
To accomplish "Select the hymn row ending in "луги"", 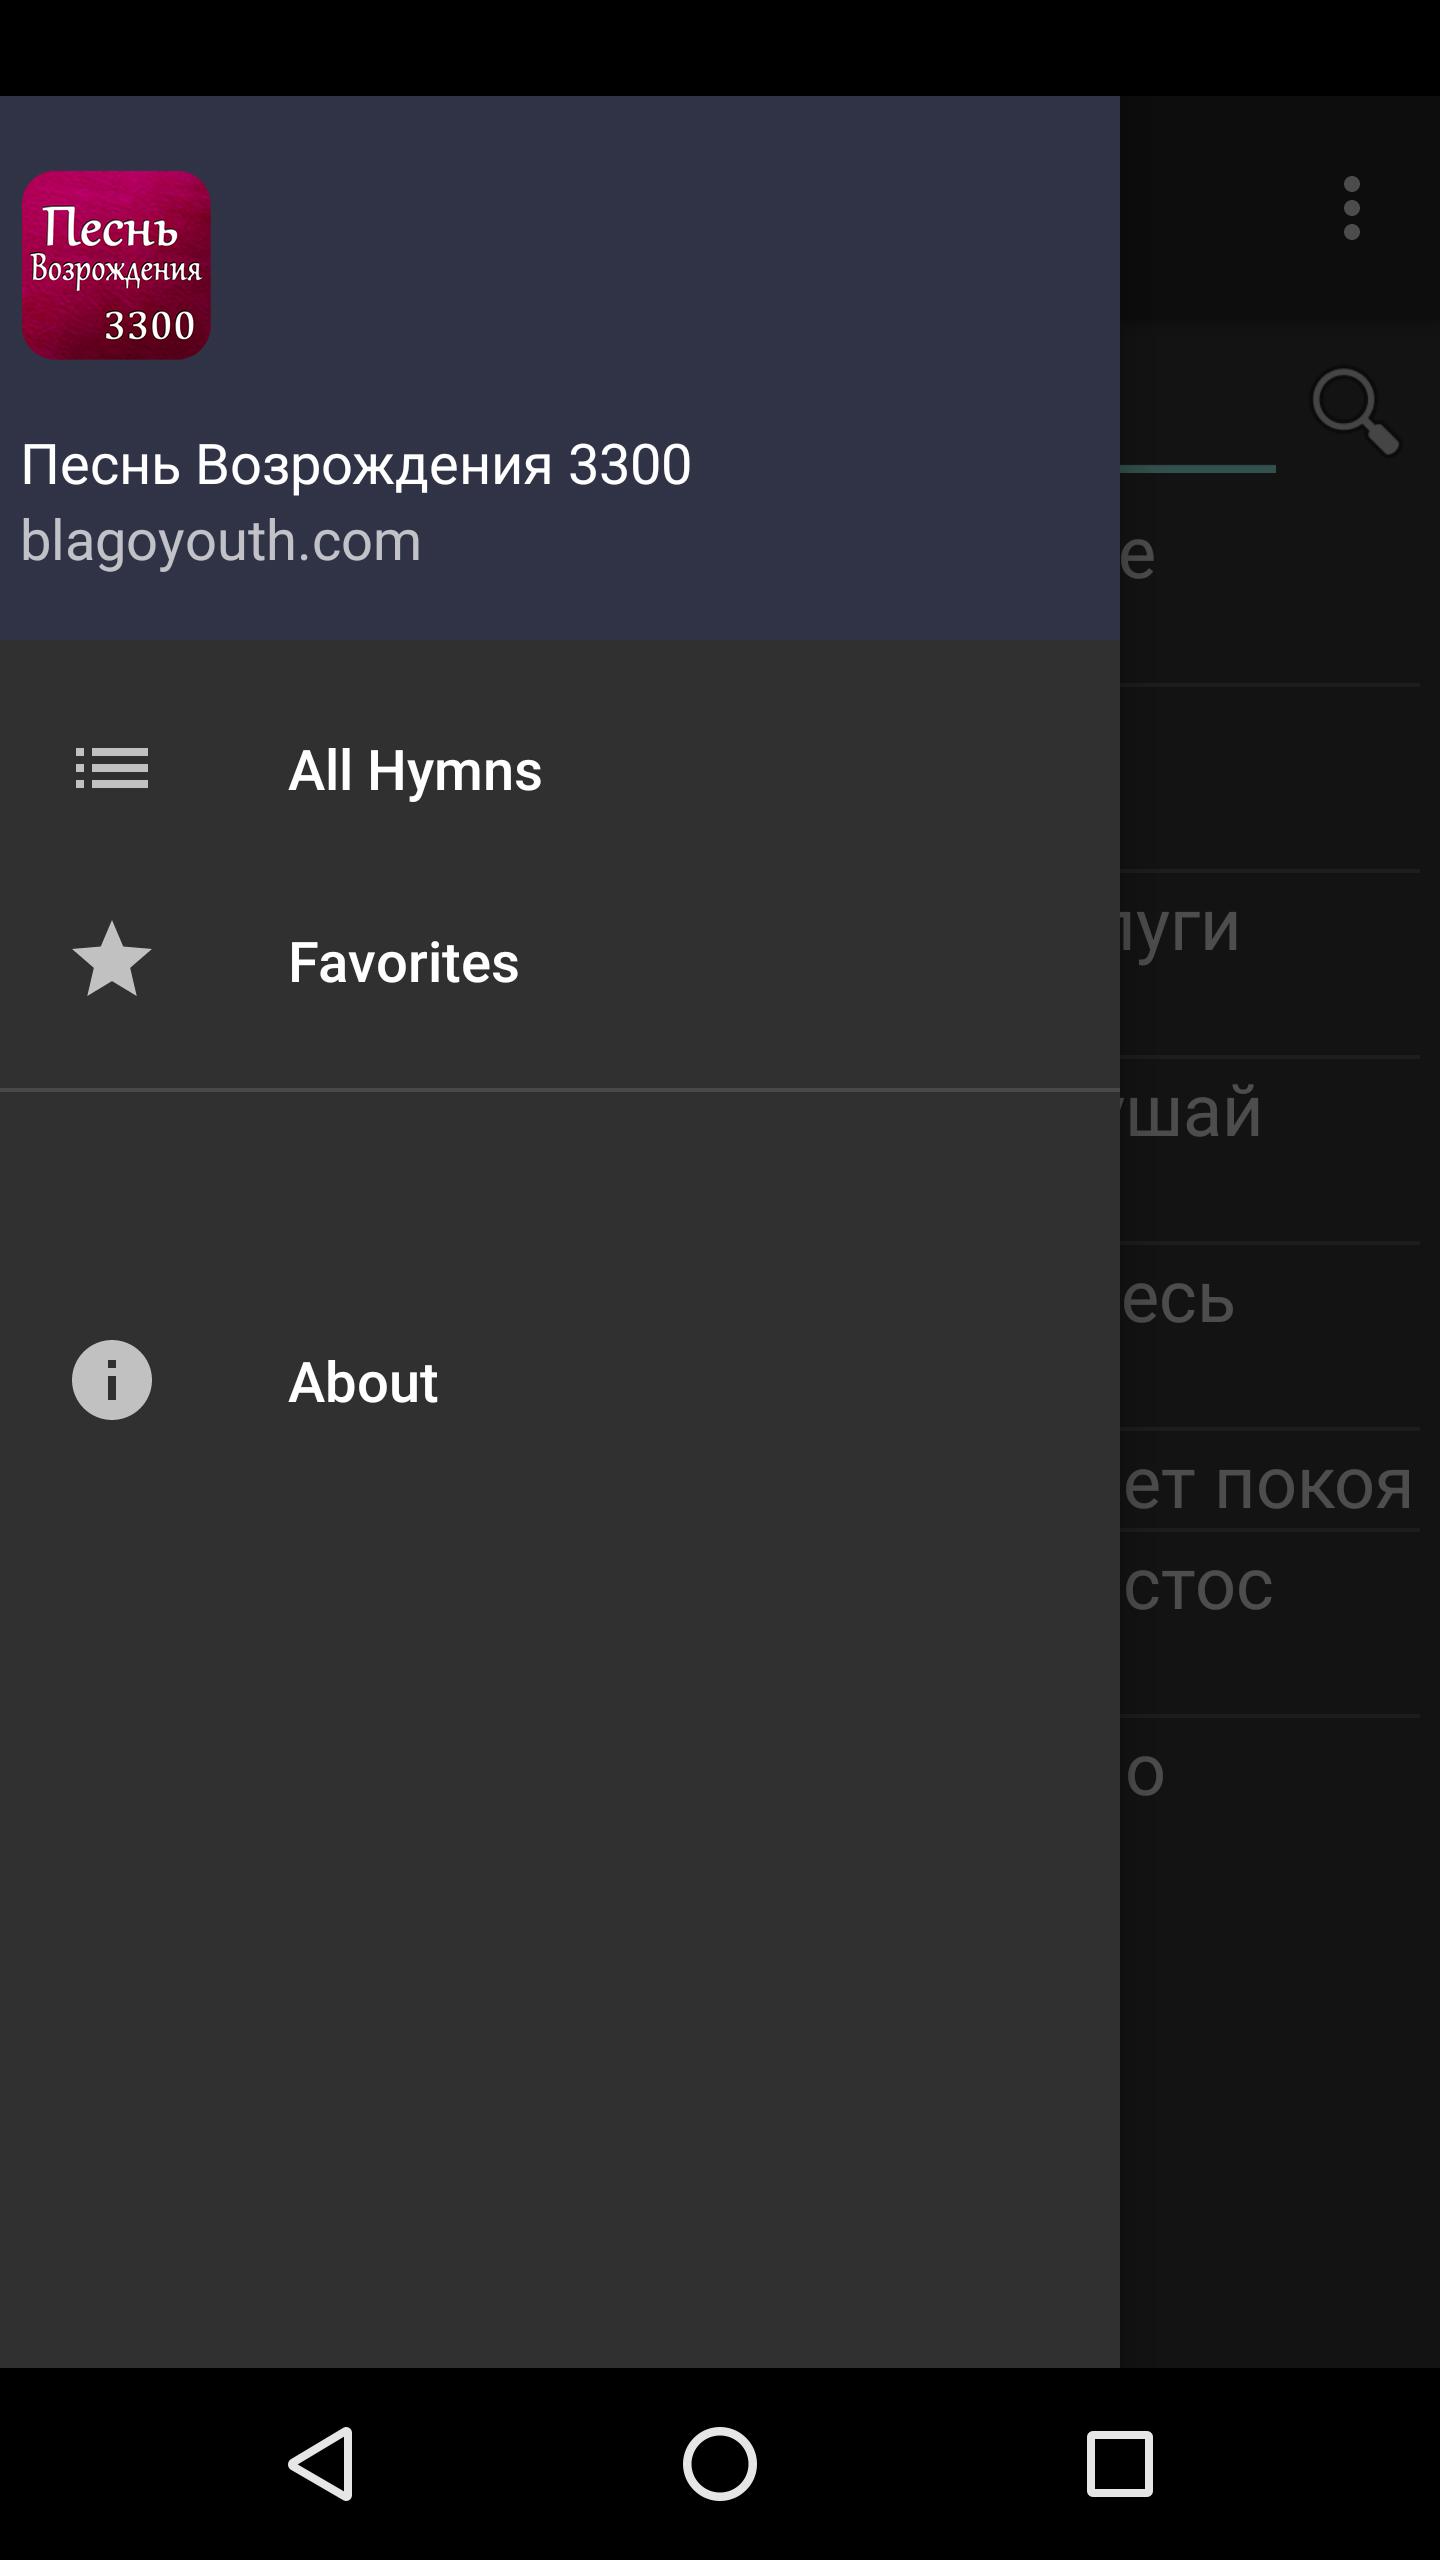I will pos(1270,964).
